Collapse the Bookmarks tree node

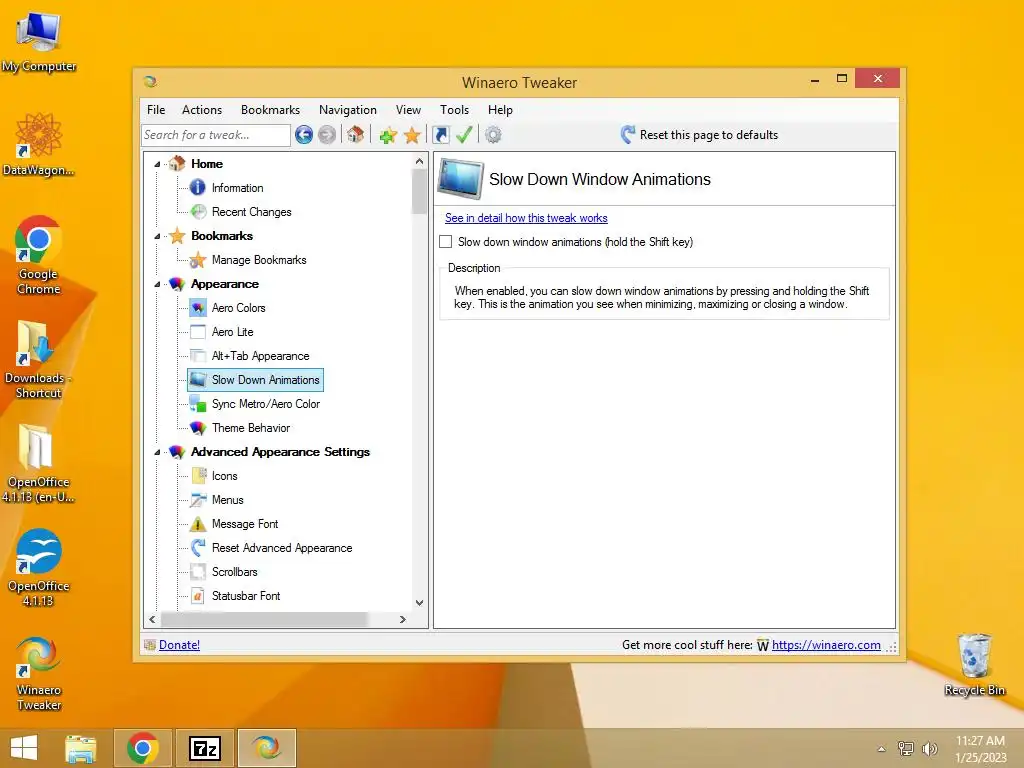click(157, 236)
